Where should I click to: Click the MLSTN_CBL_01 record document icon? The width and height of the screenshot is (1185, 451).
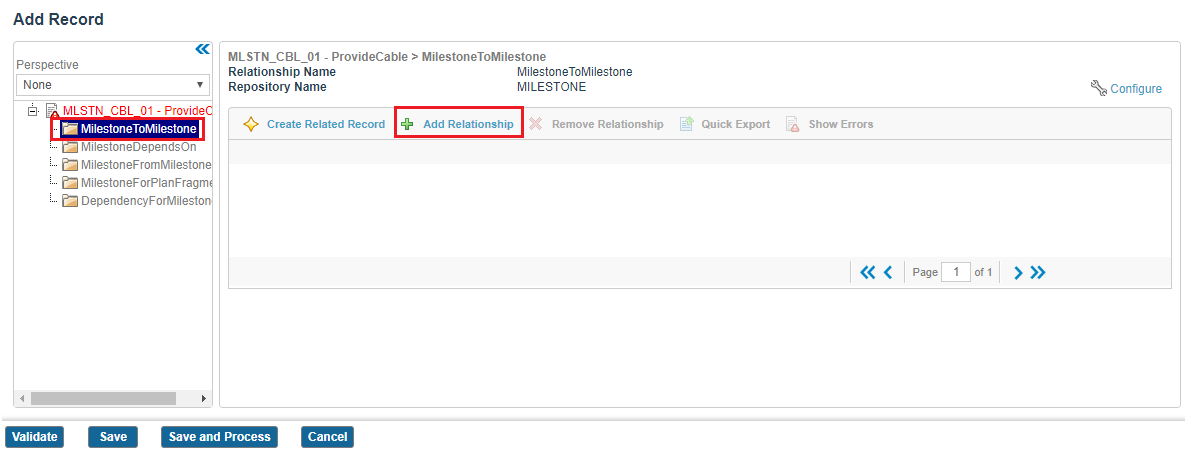pyautogui.click(x=52, y=110)
